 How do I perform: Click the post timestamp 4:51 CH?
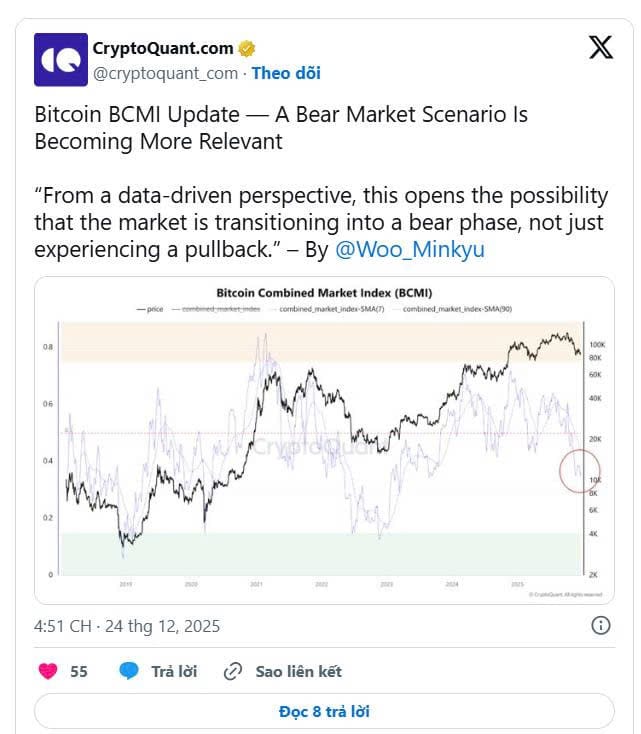coord(127,627)
